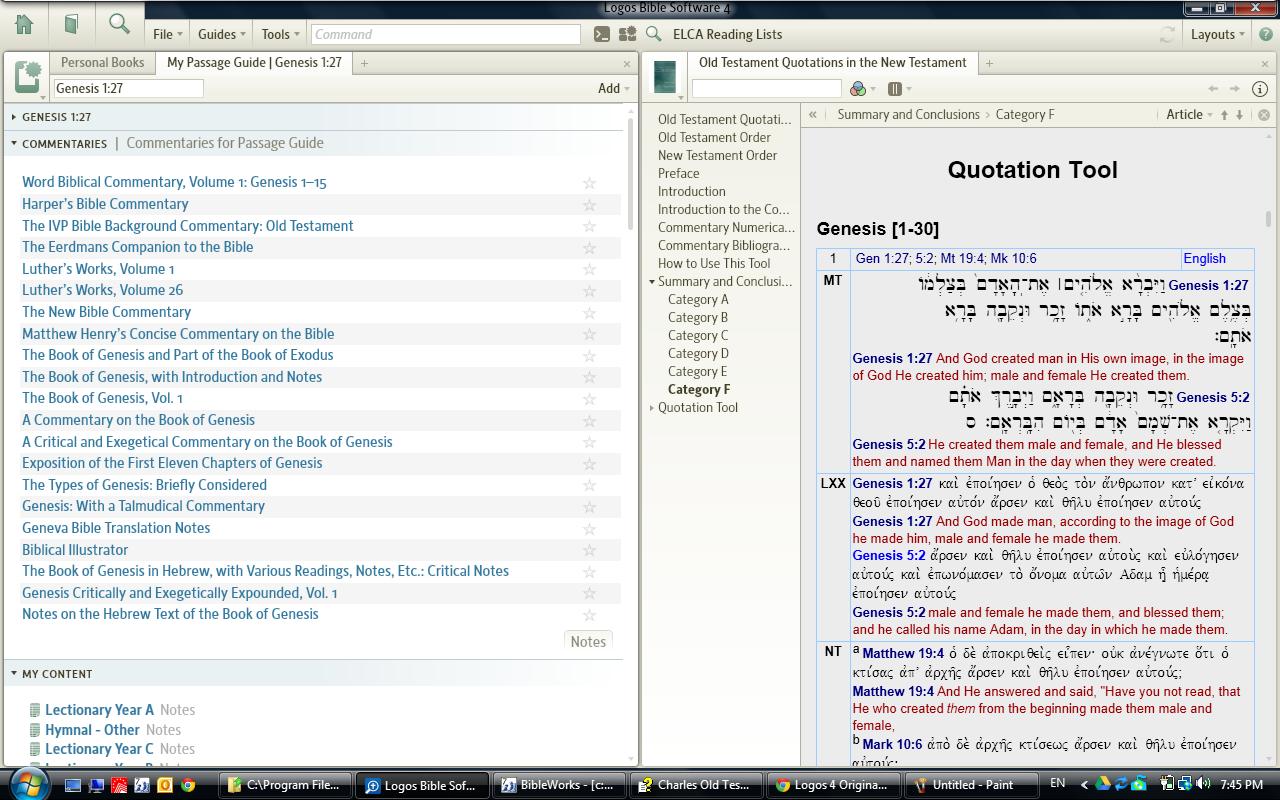1280x800 pixels.
Task: Click the Command input box
Action: coord(445,34)
